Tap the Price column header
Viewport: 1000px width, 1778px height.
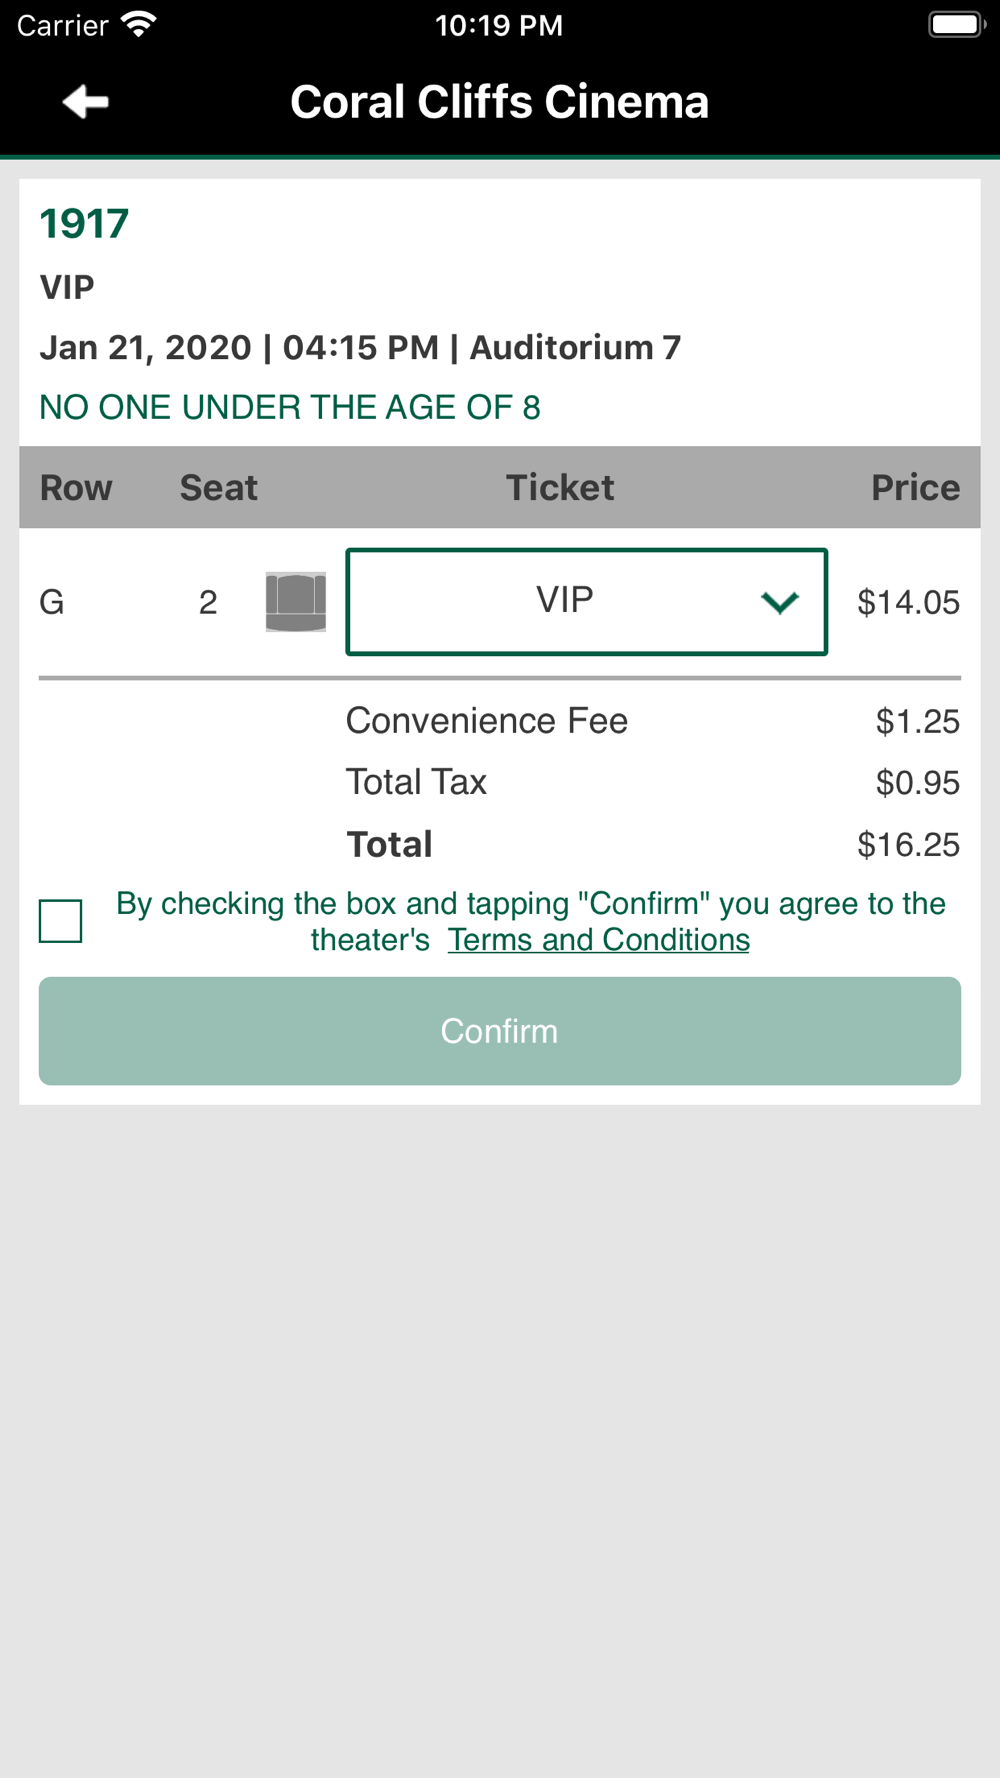coord(915,488)
